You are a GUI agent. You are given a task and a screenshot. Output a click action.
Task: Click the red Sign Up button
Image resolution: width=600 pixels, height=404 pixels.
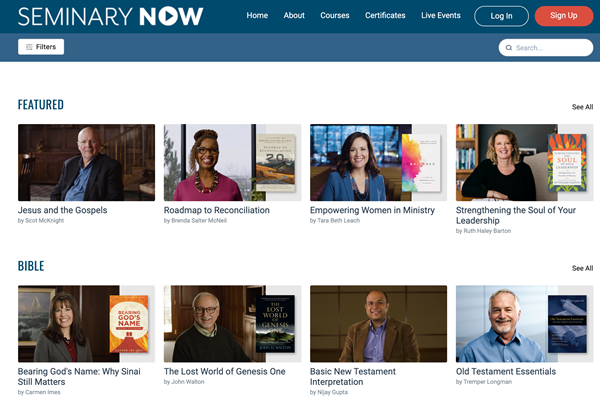pos(564,16)
